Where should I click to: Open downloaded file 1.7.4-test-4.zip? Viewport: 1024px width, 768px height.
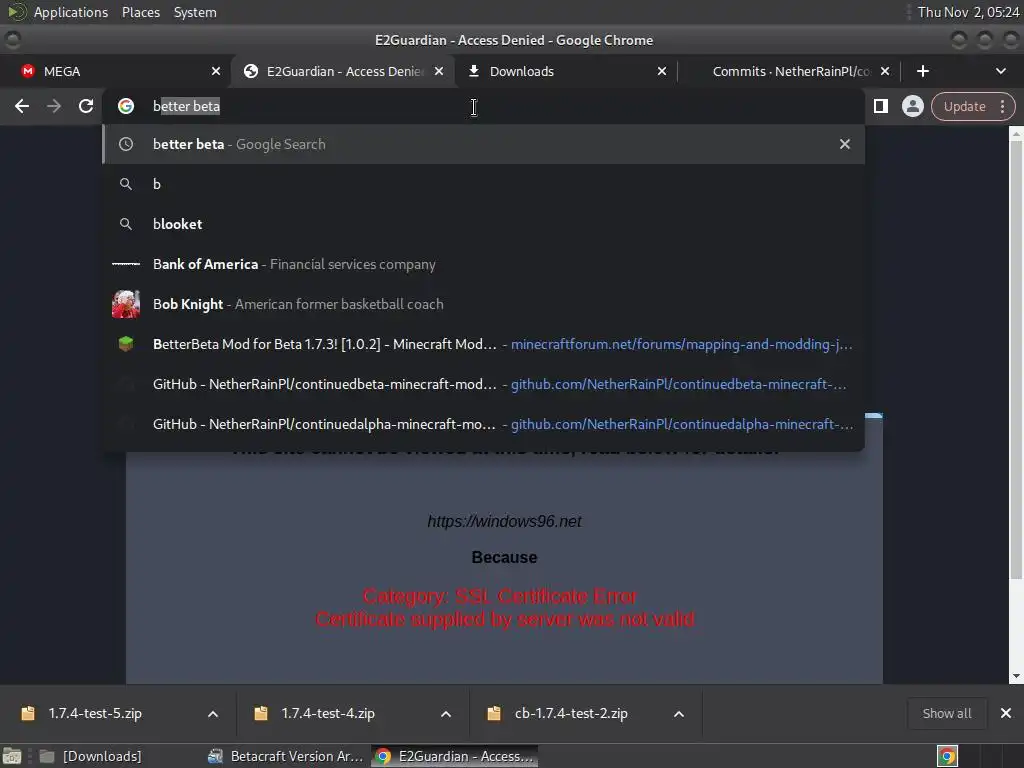click(328, 713)
